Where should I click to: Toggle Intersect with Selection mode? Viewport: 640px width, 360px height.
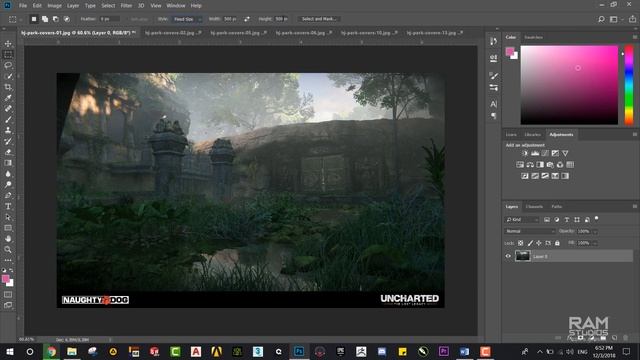[67, 19]
